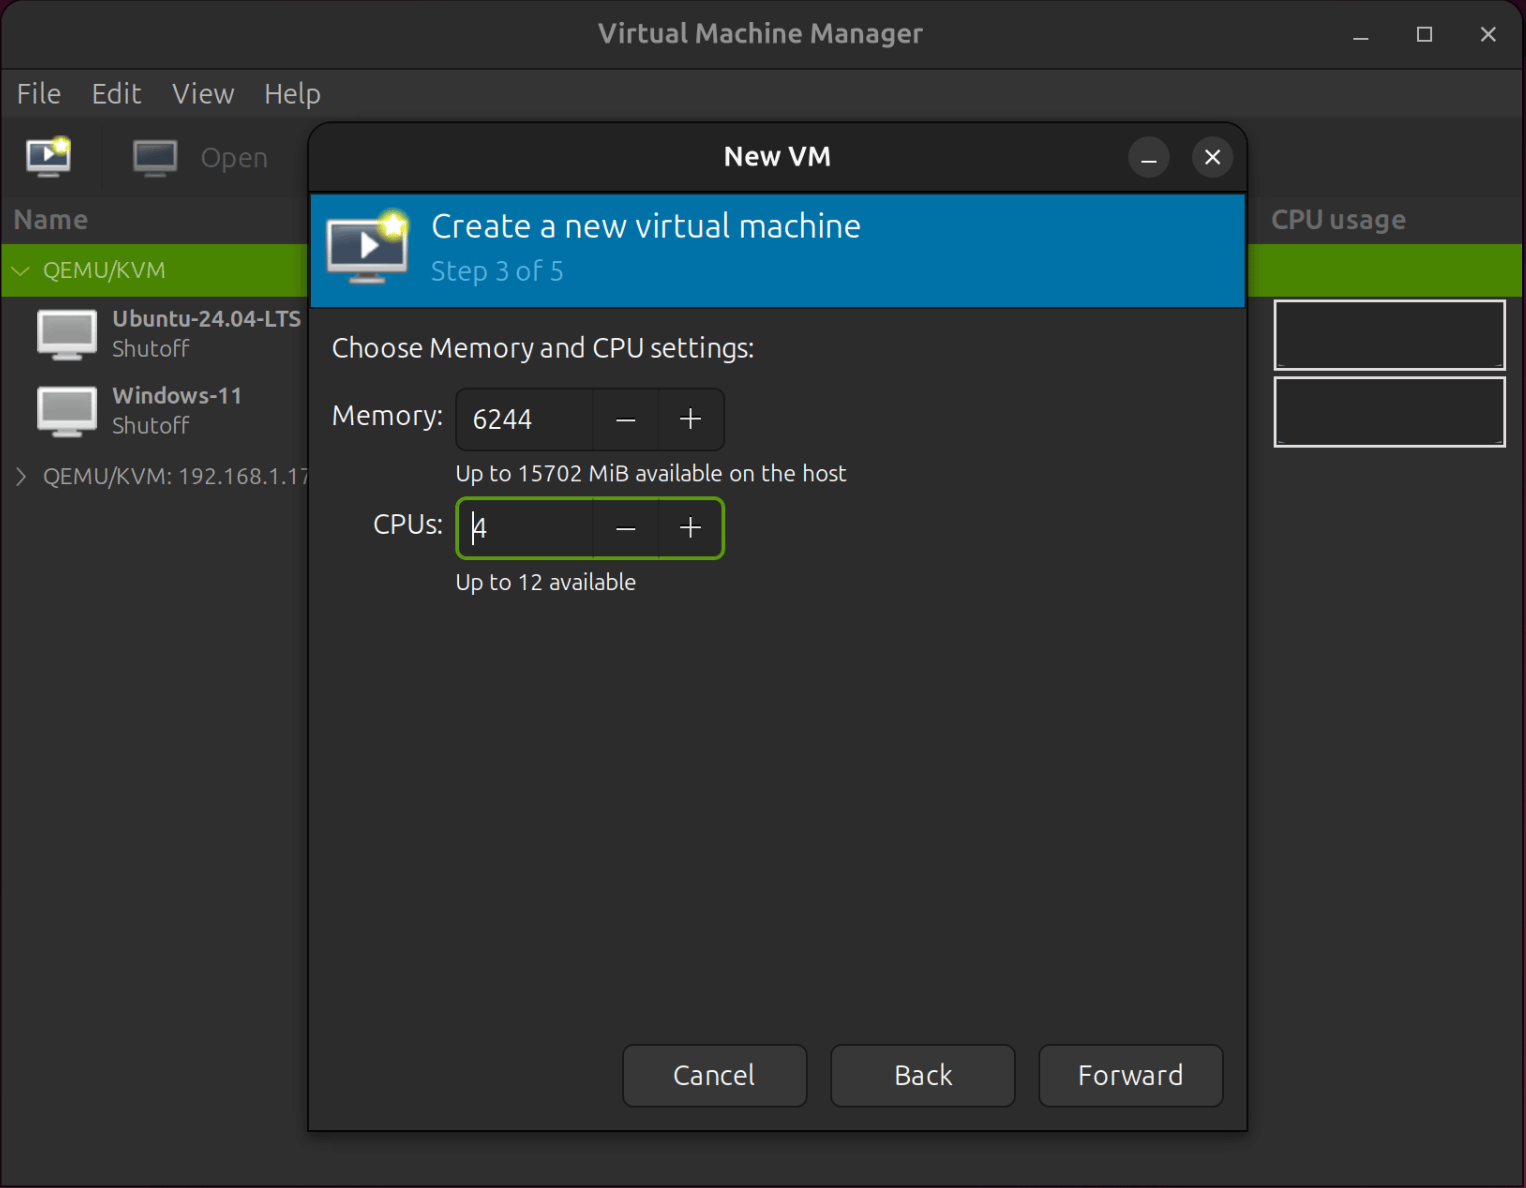Decrease memory with the minus button
Viewport: 1526px width, 1188px height.
[x=625, y=419]
